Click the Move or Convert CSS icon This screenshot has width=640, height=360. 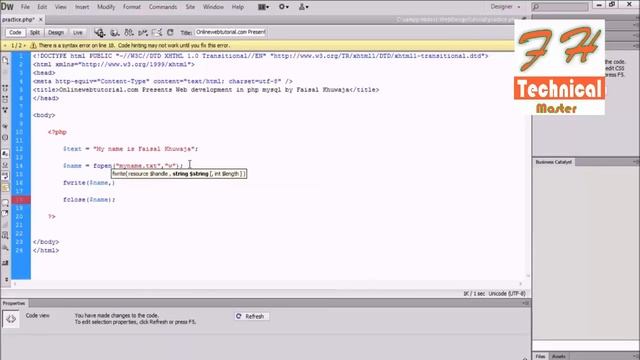5,247
